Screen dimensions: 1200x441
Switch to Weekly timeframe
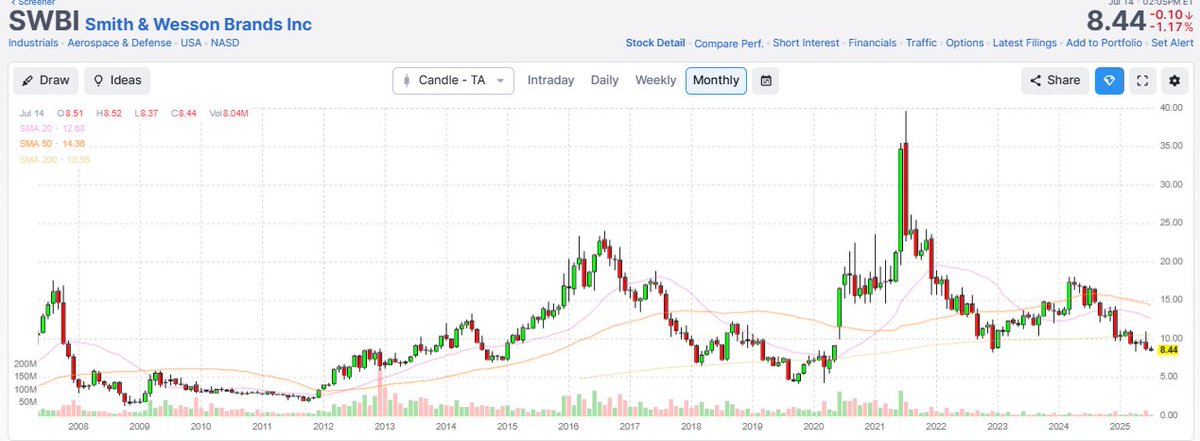tap(656, 80)
